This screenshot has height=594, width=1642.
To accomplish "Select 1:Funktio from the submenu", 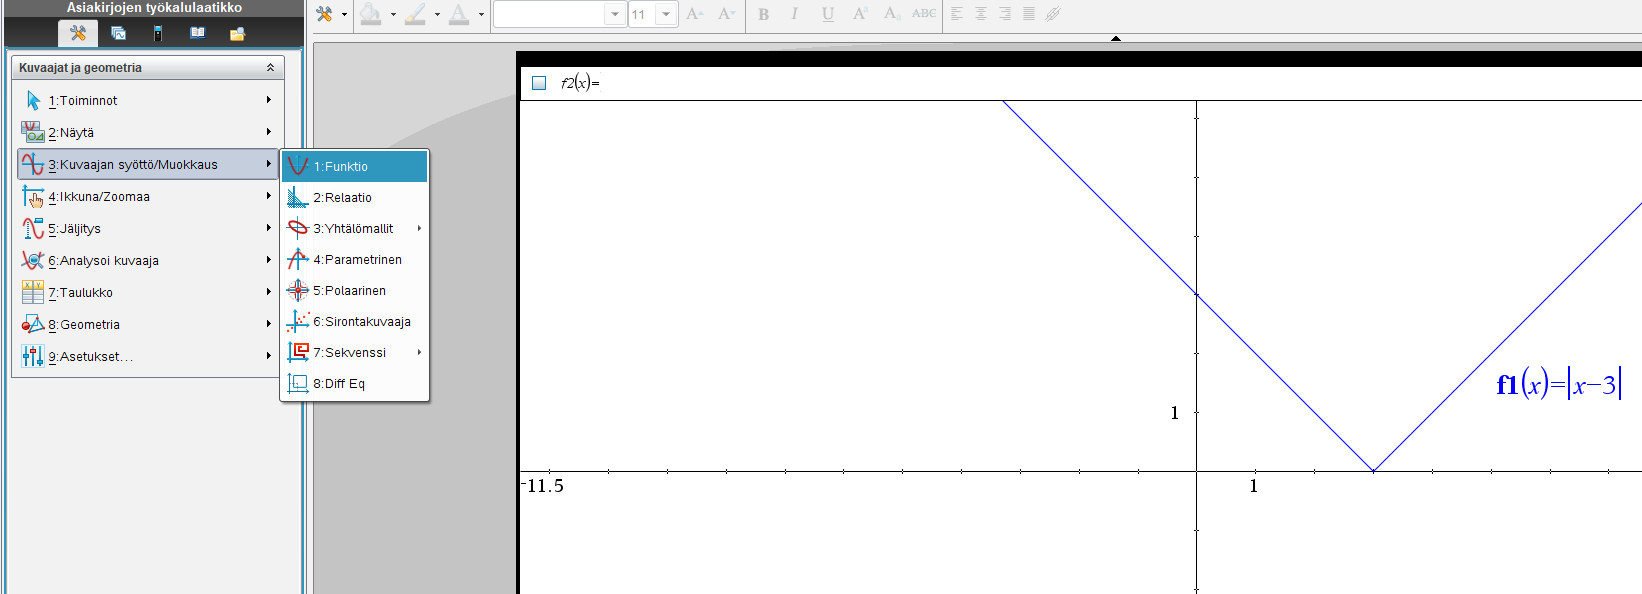I will pos(355,167).
